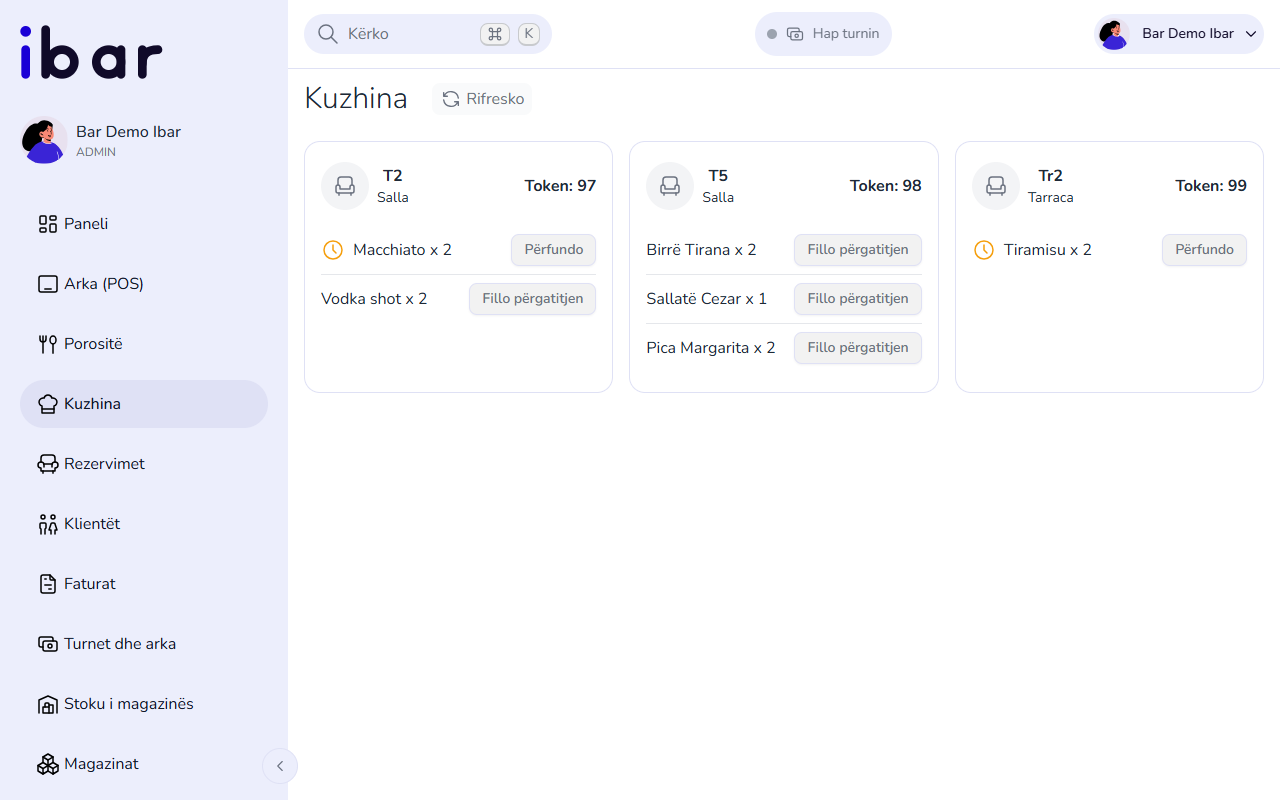Click the Faturat document icon
The image size is (1280, 800).
click(x=48, y=584)
